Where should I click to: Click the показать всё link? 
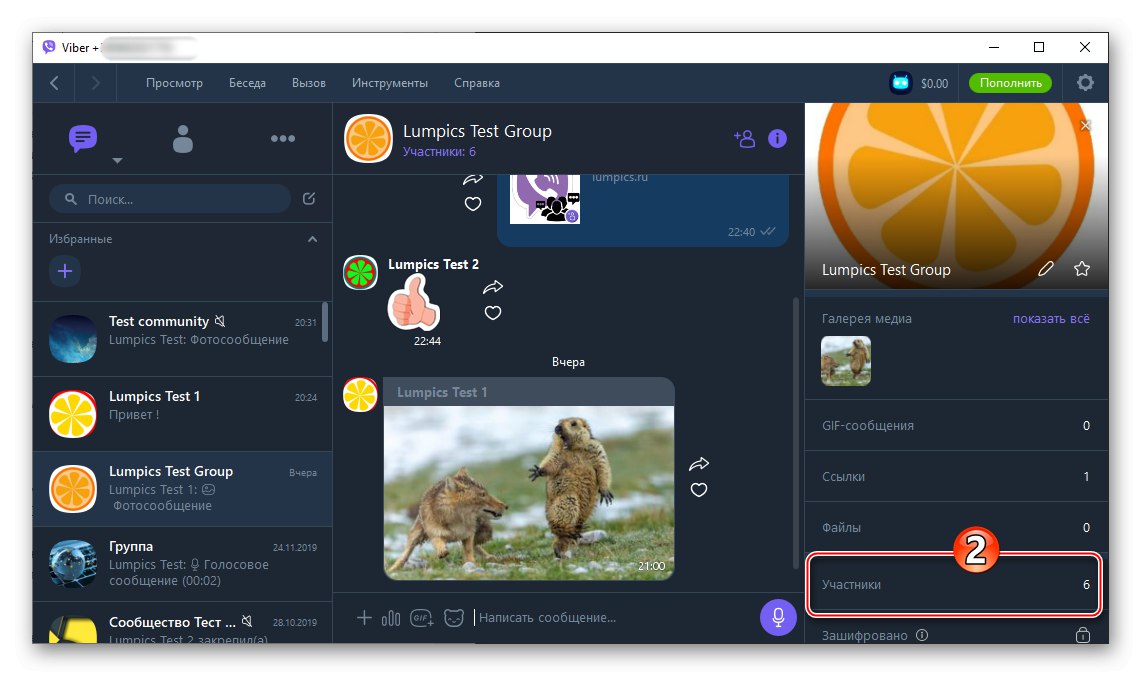tap(1051, 318)
